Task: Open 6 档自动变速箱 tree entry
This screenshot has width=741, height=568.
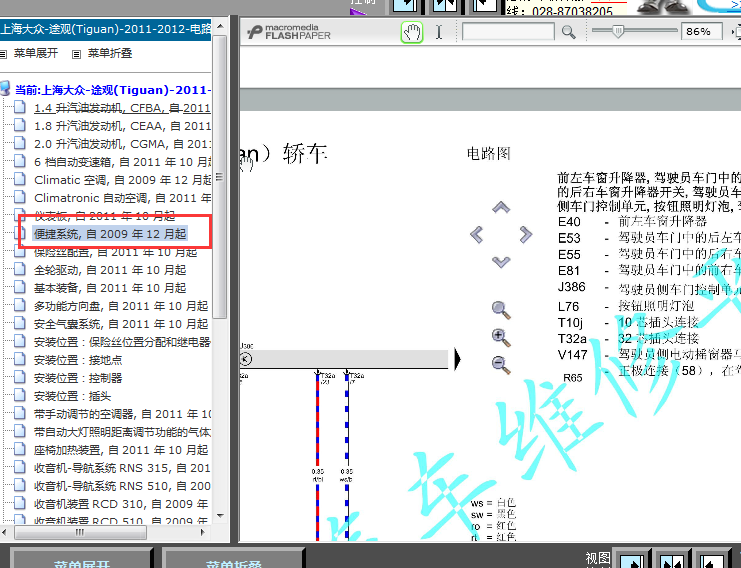Action: [x=122, y=162]
